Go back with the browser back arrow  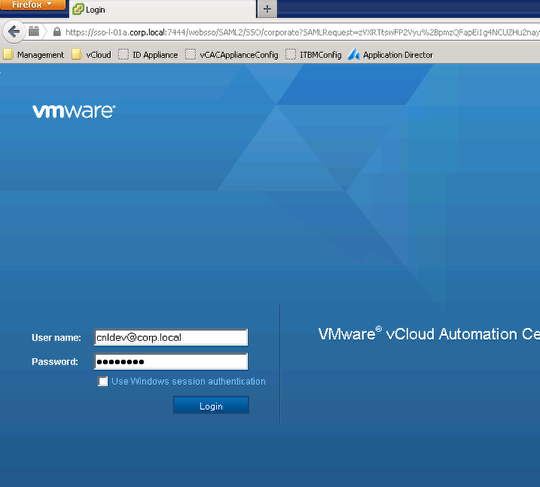[14, 32]
